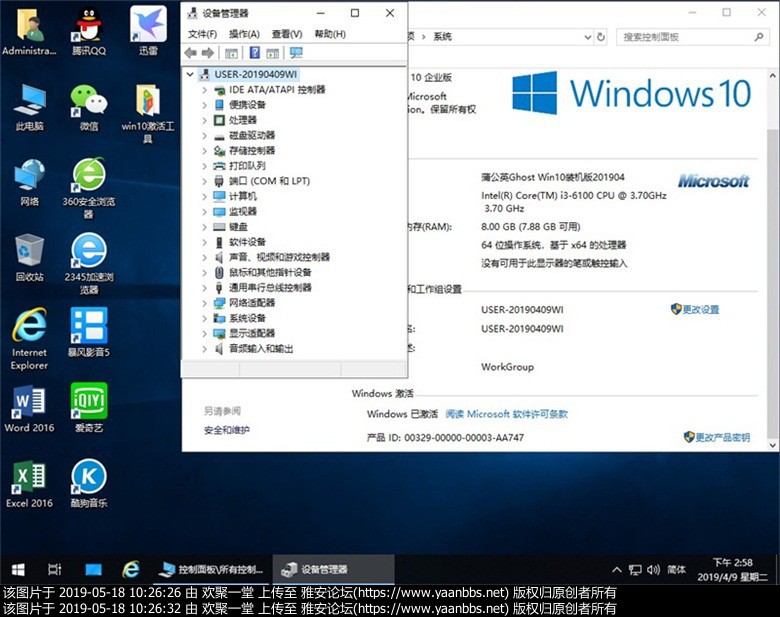Click 阅读 Microsoft 软件许可条款 link
Screen dimensions: 780x617
[506, 414]
